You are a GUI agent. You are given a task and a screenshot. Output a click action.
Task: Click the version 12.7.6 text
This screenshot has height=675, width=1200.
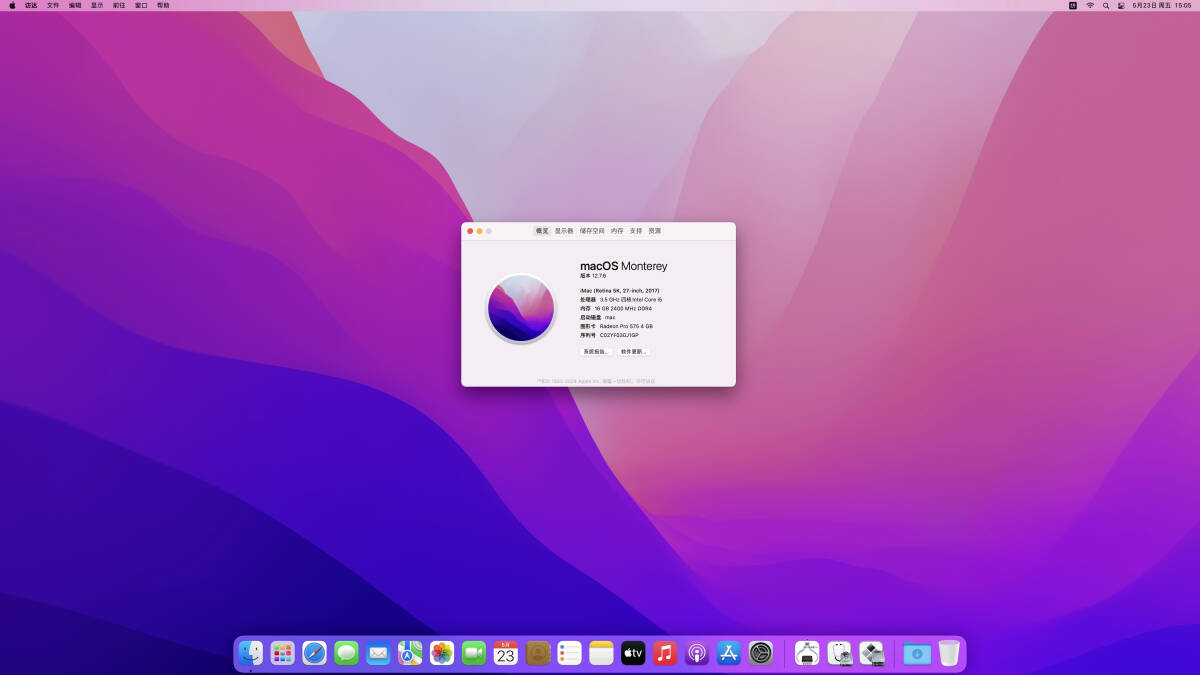tap(593, 276)
